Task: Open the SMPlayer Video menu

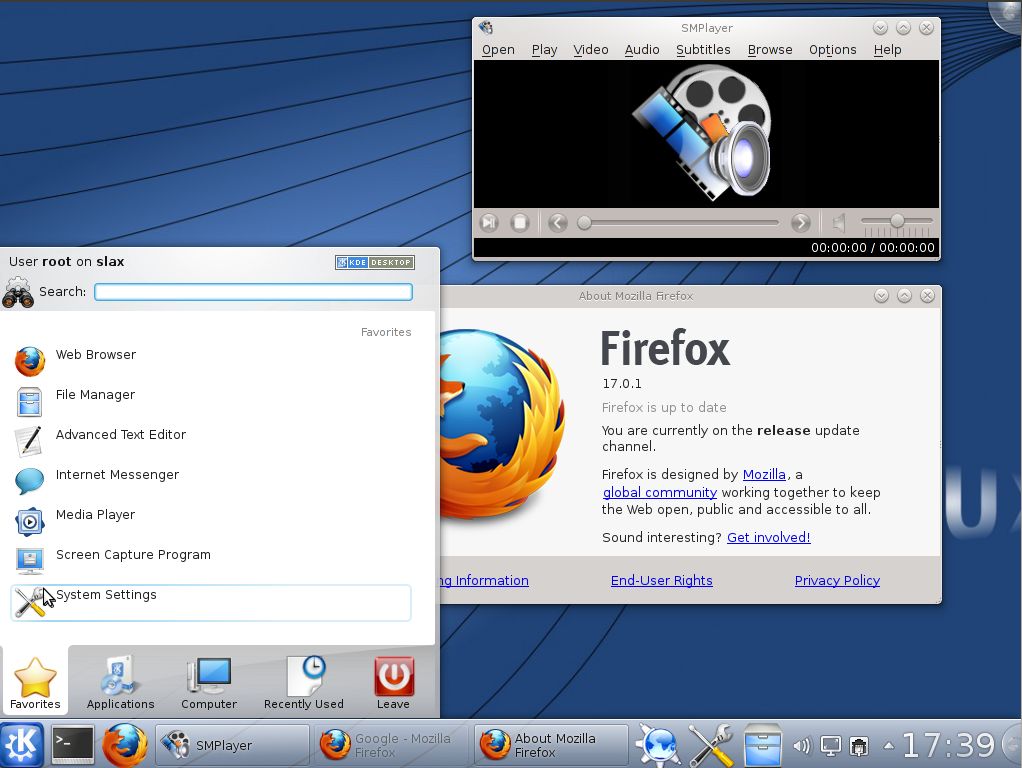Action: [591, 50]
